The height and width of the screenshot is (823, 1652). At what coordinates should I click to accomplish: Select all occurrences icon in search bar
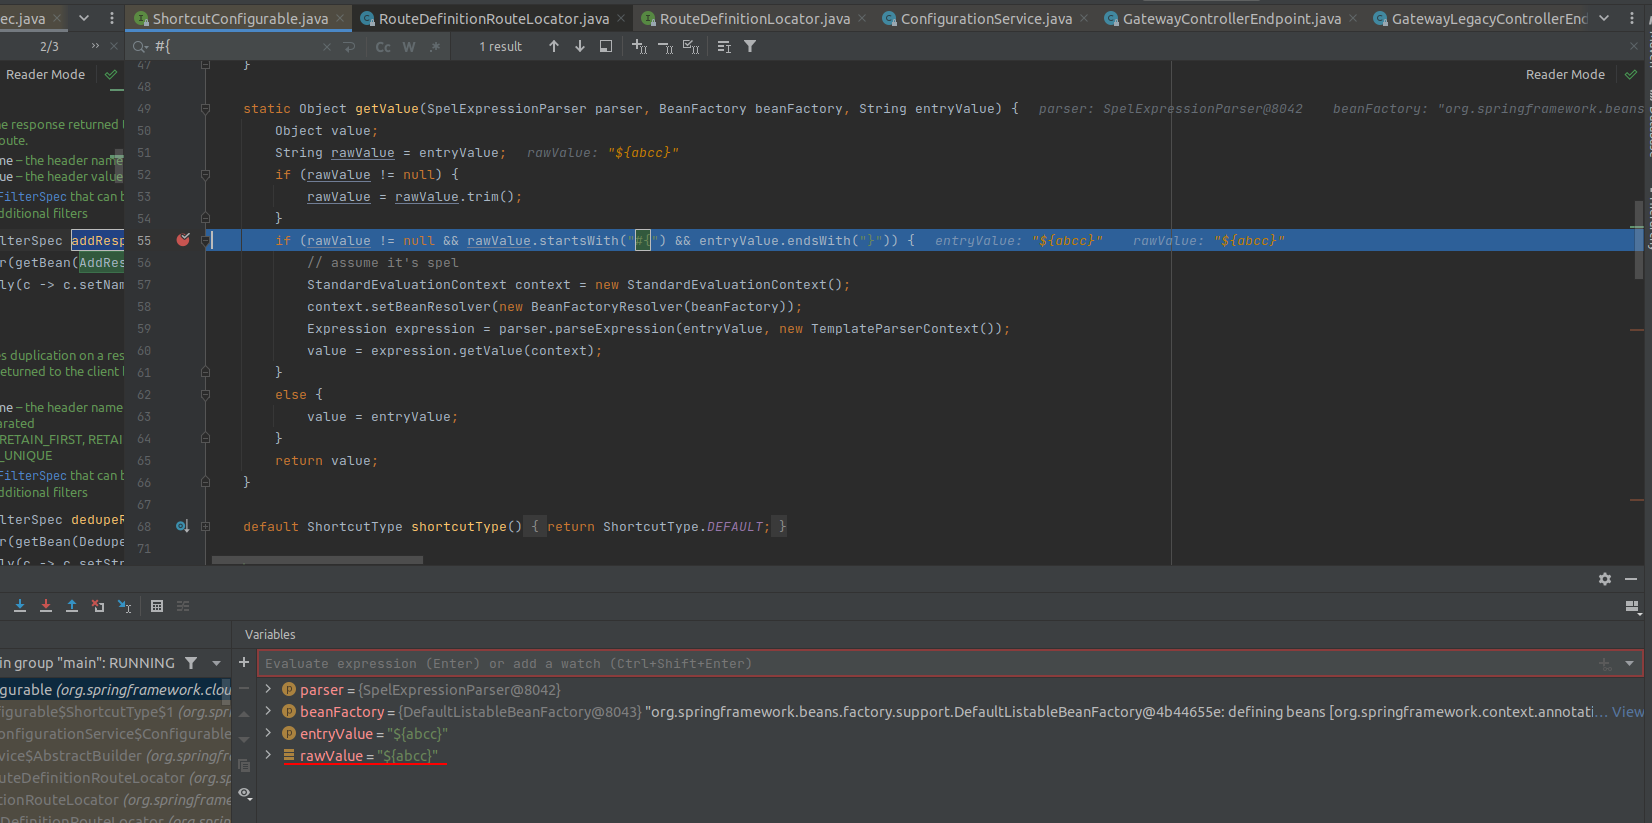tap(691, 46)
